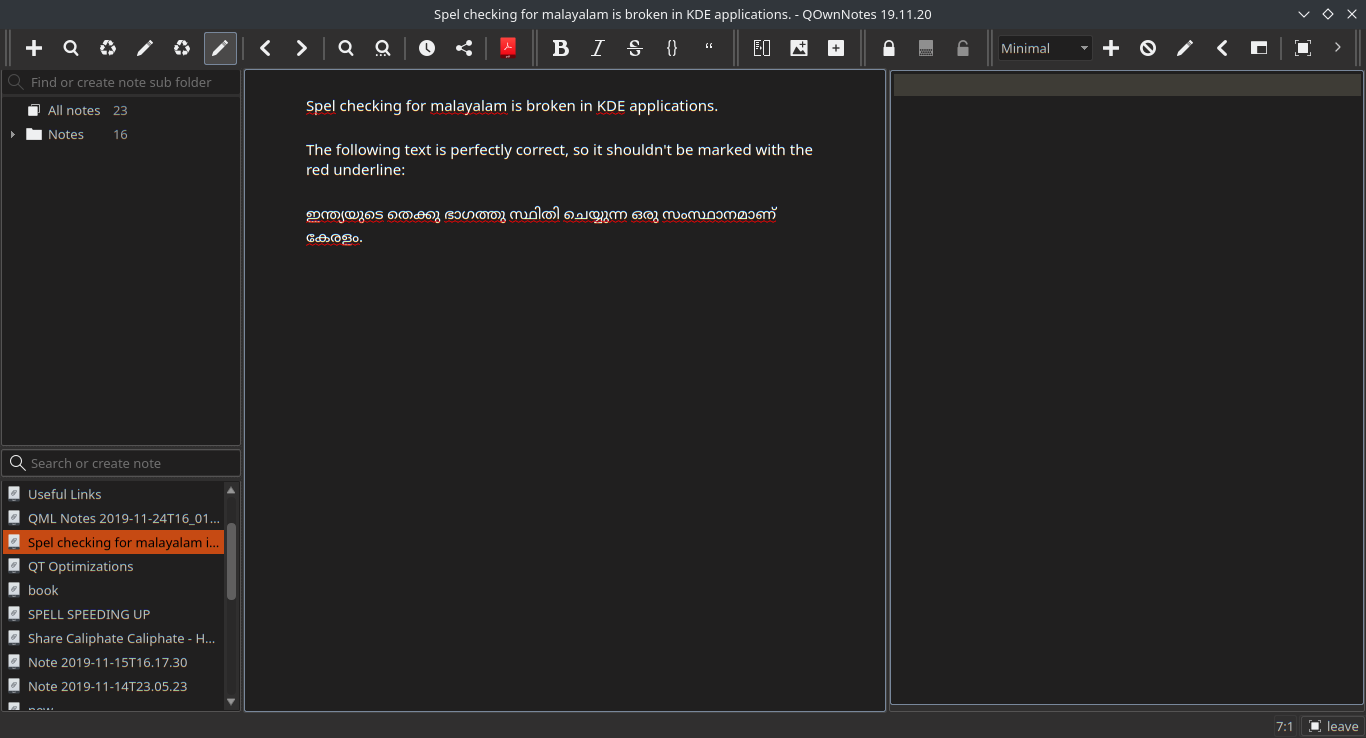Share the current note
Screen dimensions: 1366x738
pyautogui.click(x=464, y=48)
